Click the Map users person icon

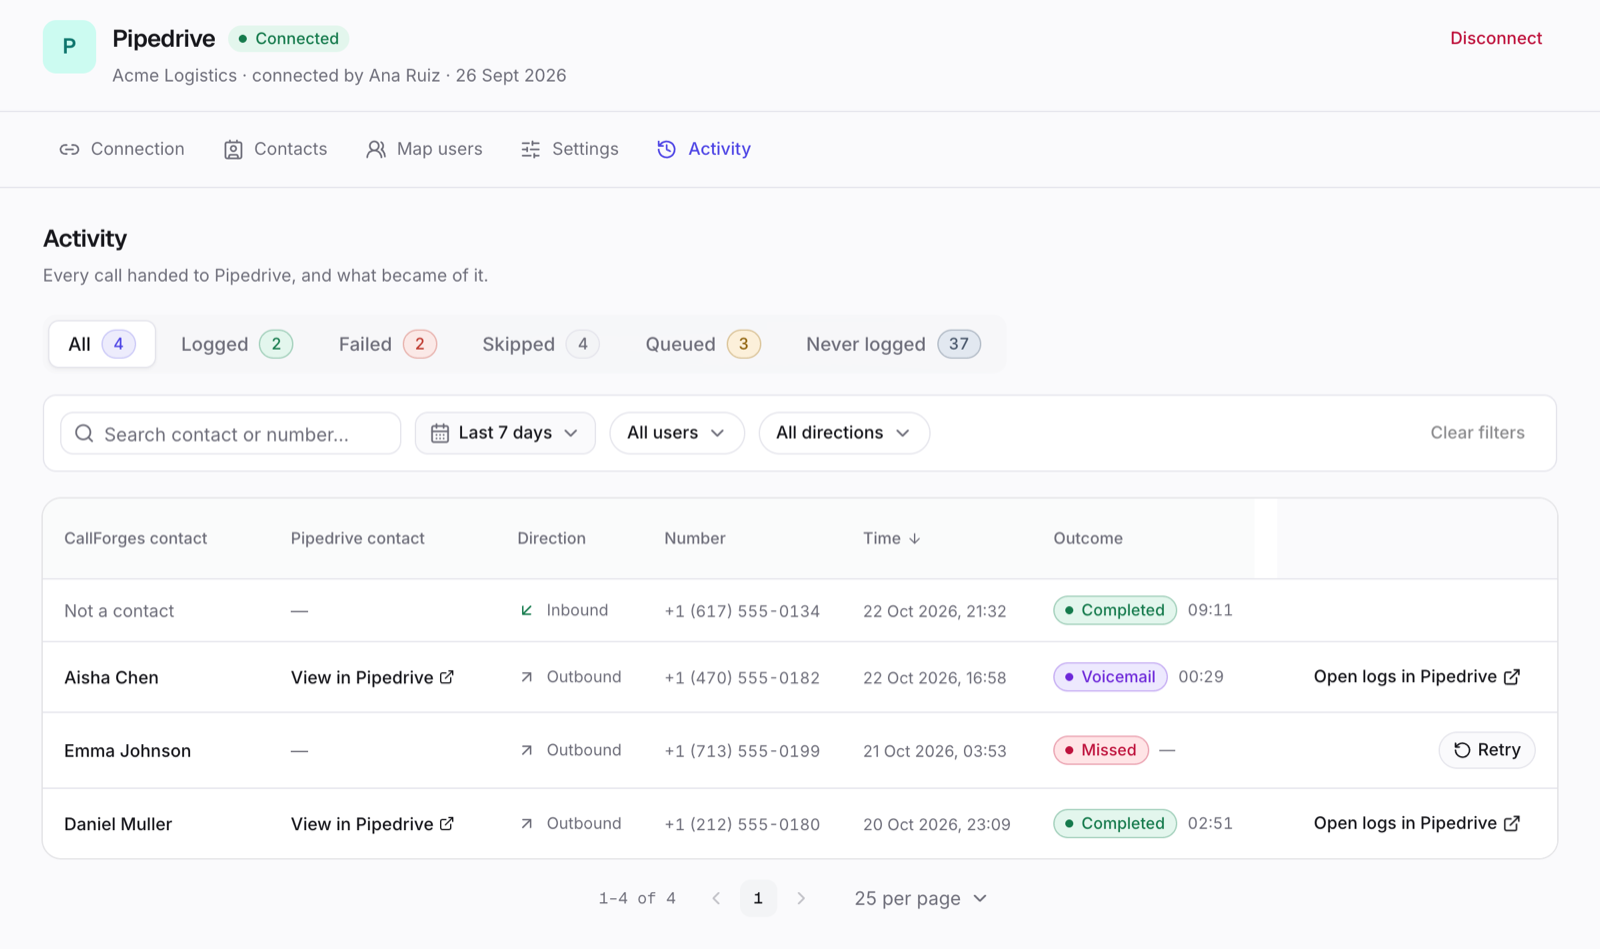pos(376,149)
